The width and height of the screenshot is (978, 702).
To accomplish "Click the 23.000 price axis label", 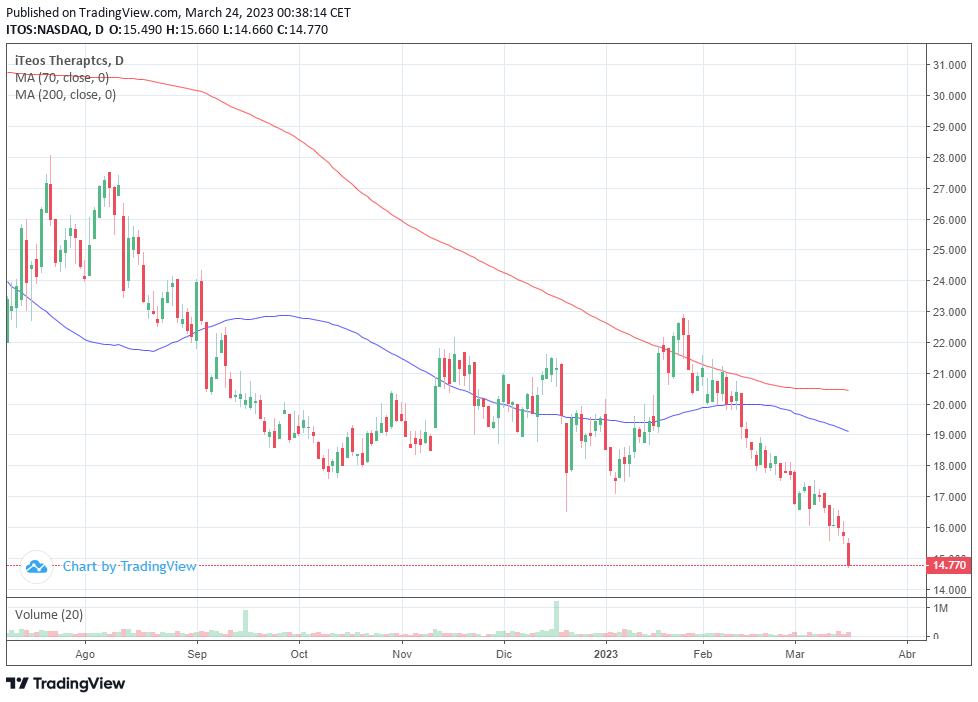I will click(949, 312).
